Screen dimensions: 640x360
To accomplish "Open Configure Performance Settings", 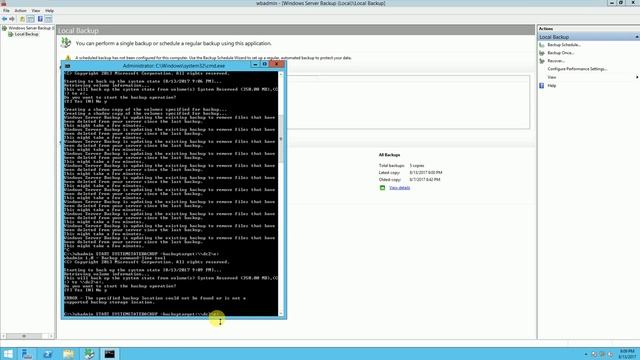I will click(577, 69).
